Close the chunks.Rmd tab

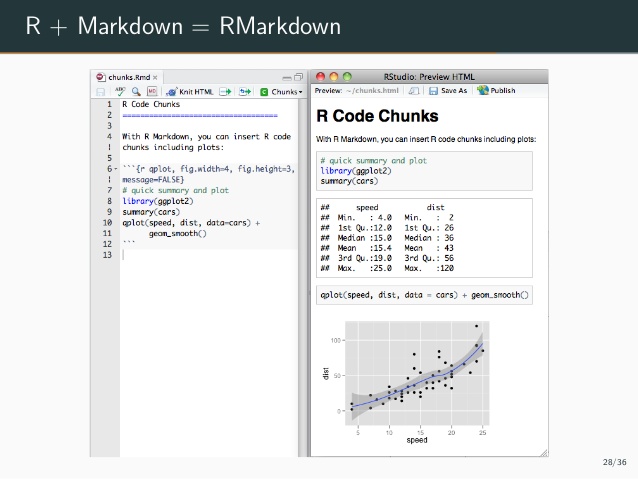(155, 77)
